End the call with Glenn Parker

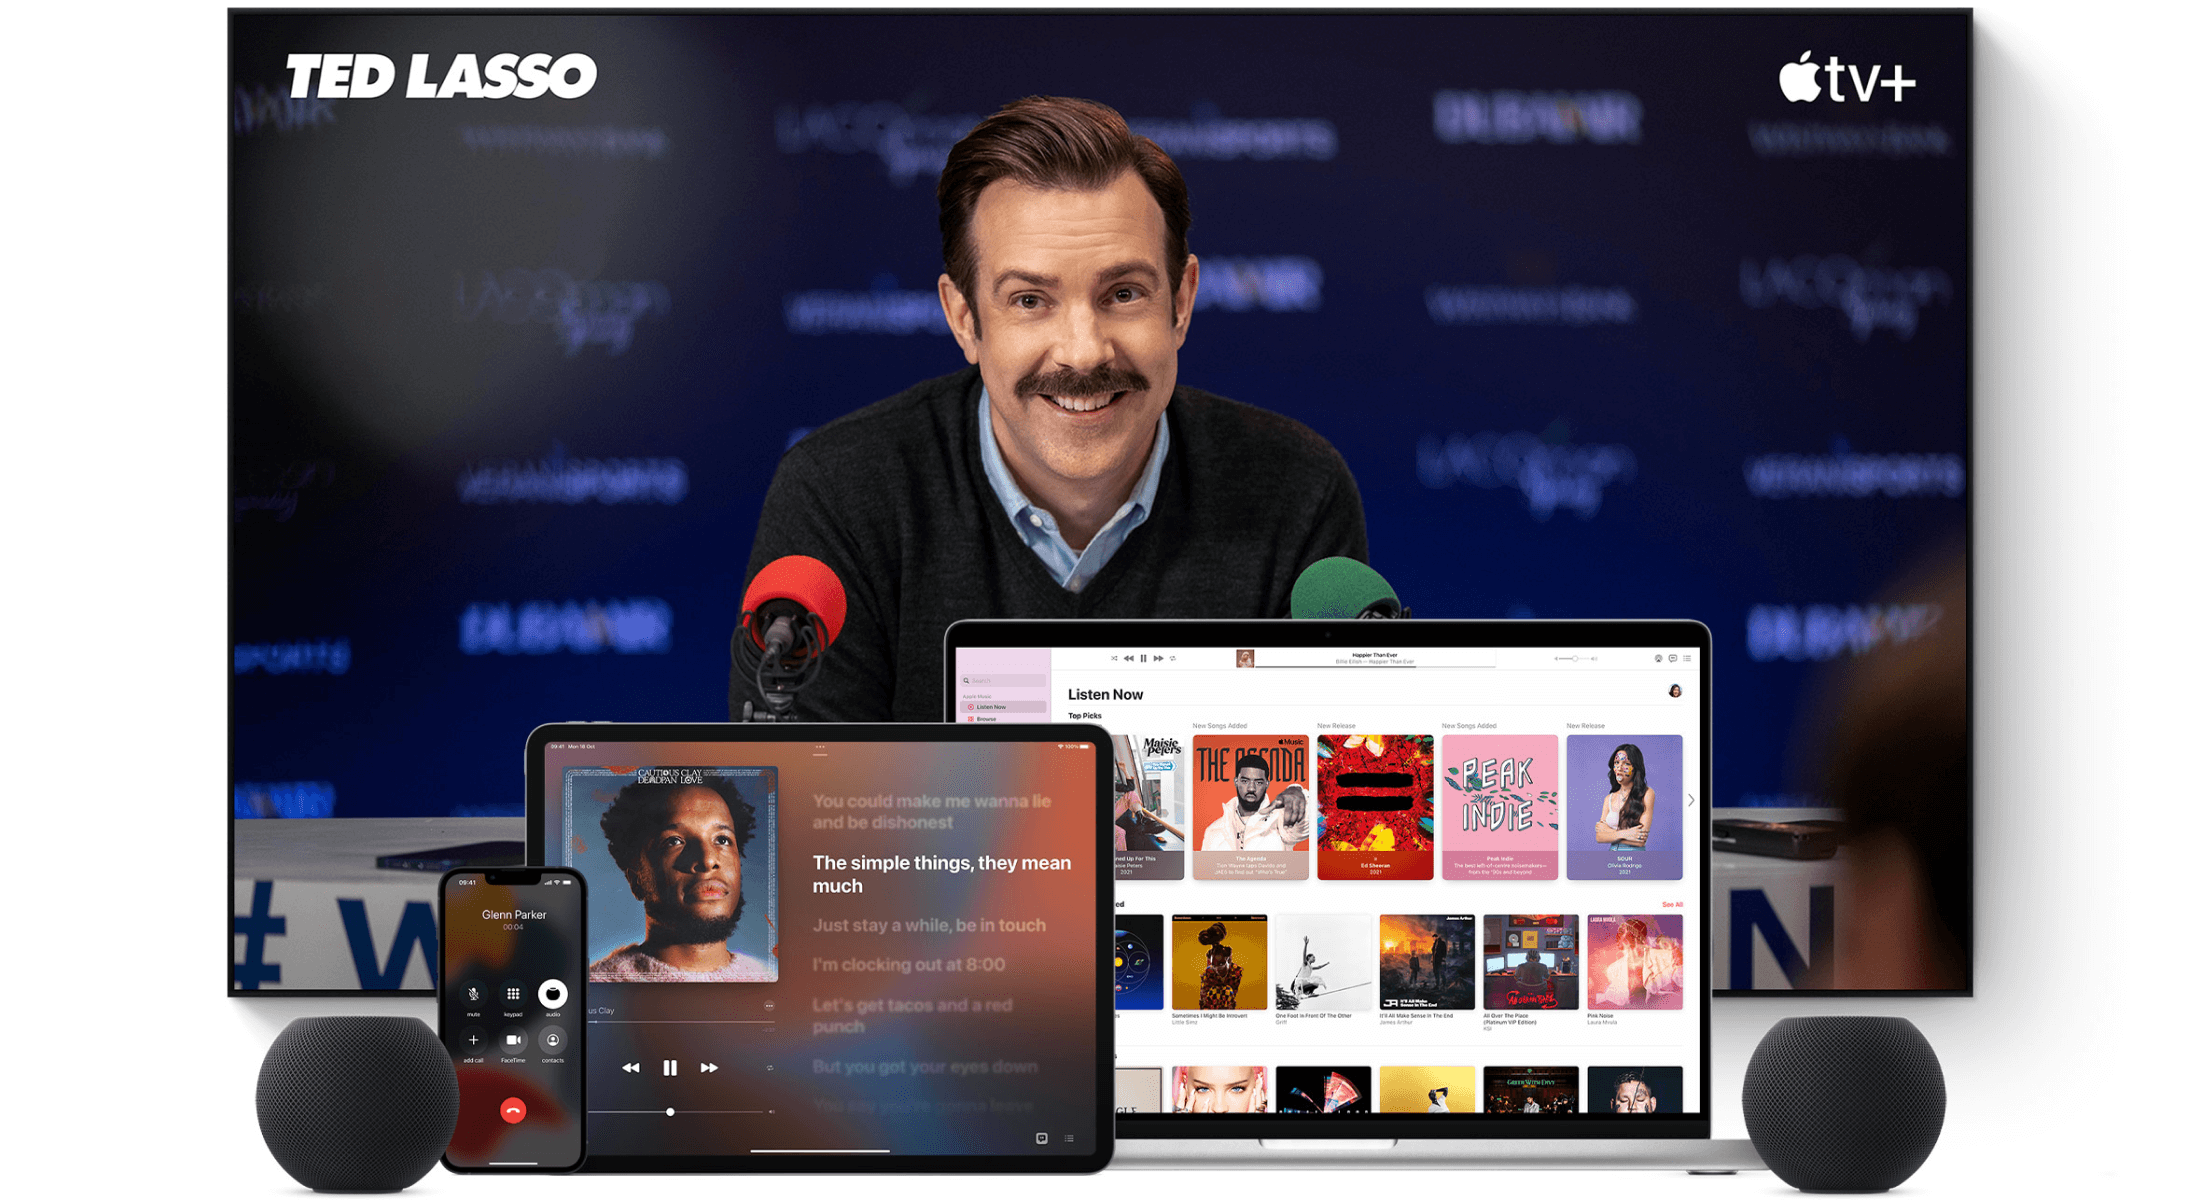coord(513,1111)
